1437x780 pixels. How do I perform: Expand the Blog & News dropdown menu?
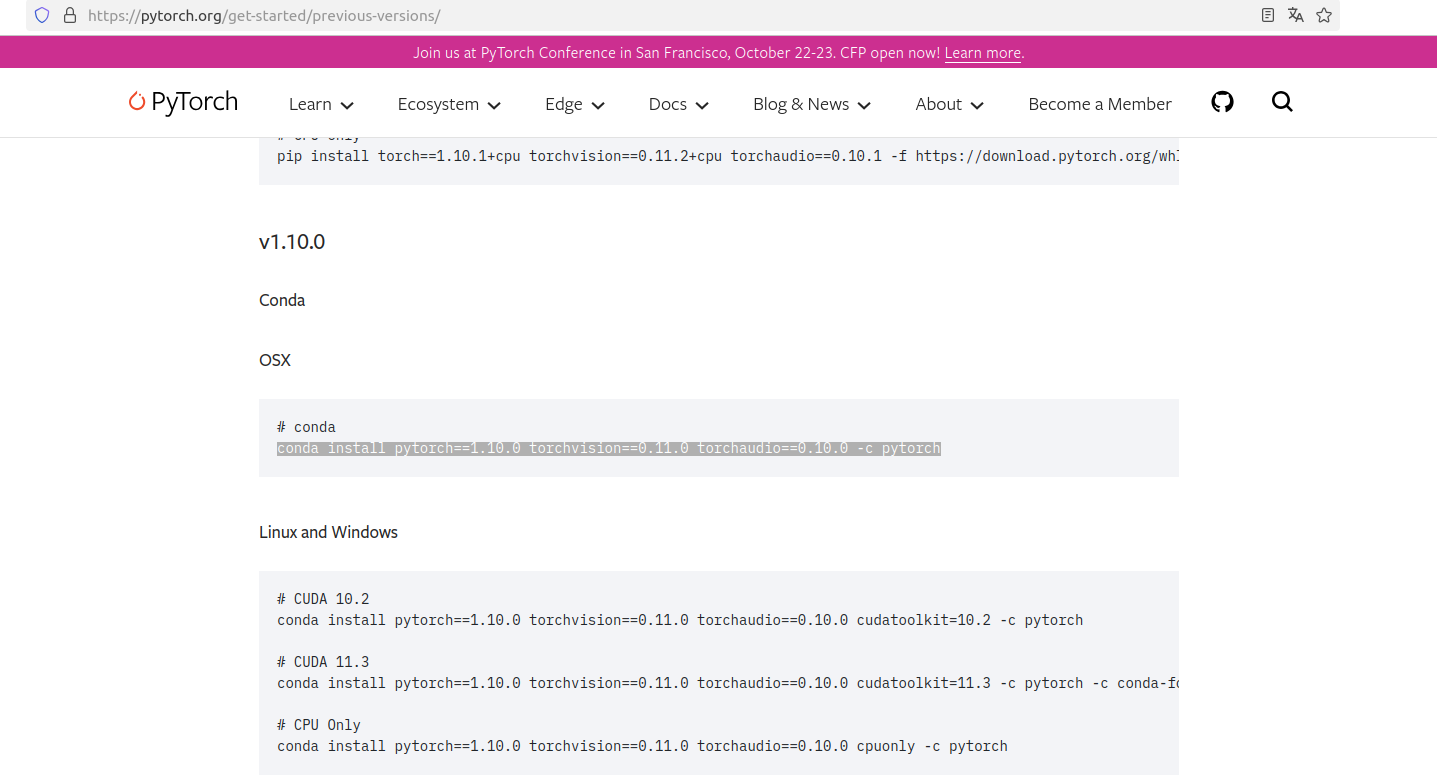point(812,104)
